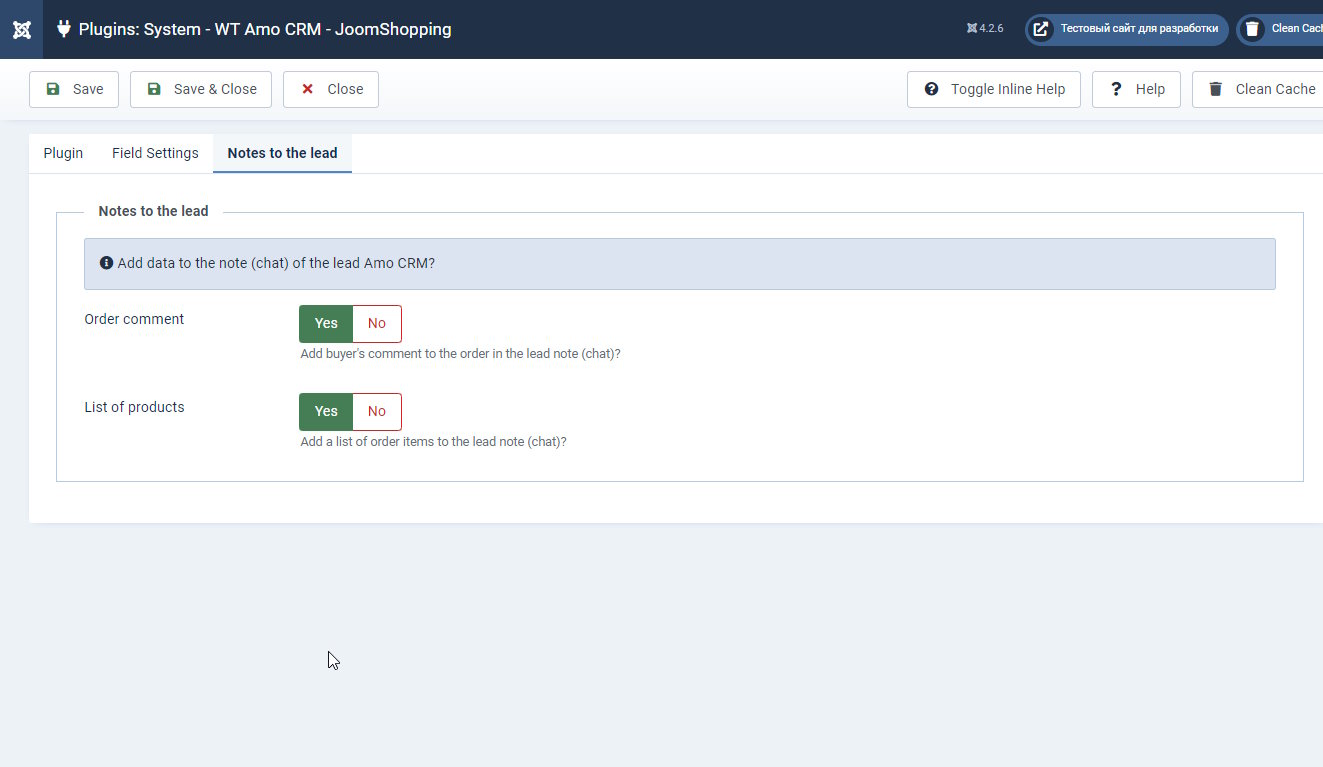This screenshot has width=1323, height=767.
Task: Click the info icon in the blue notice
Action: pos(107,263)
